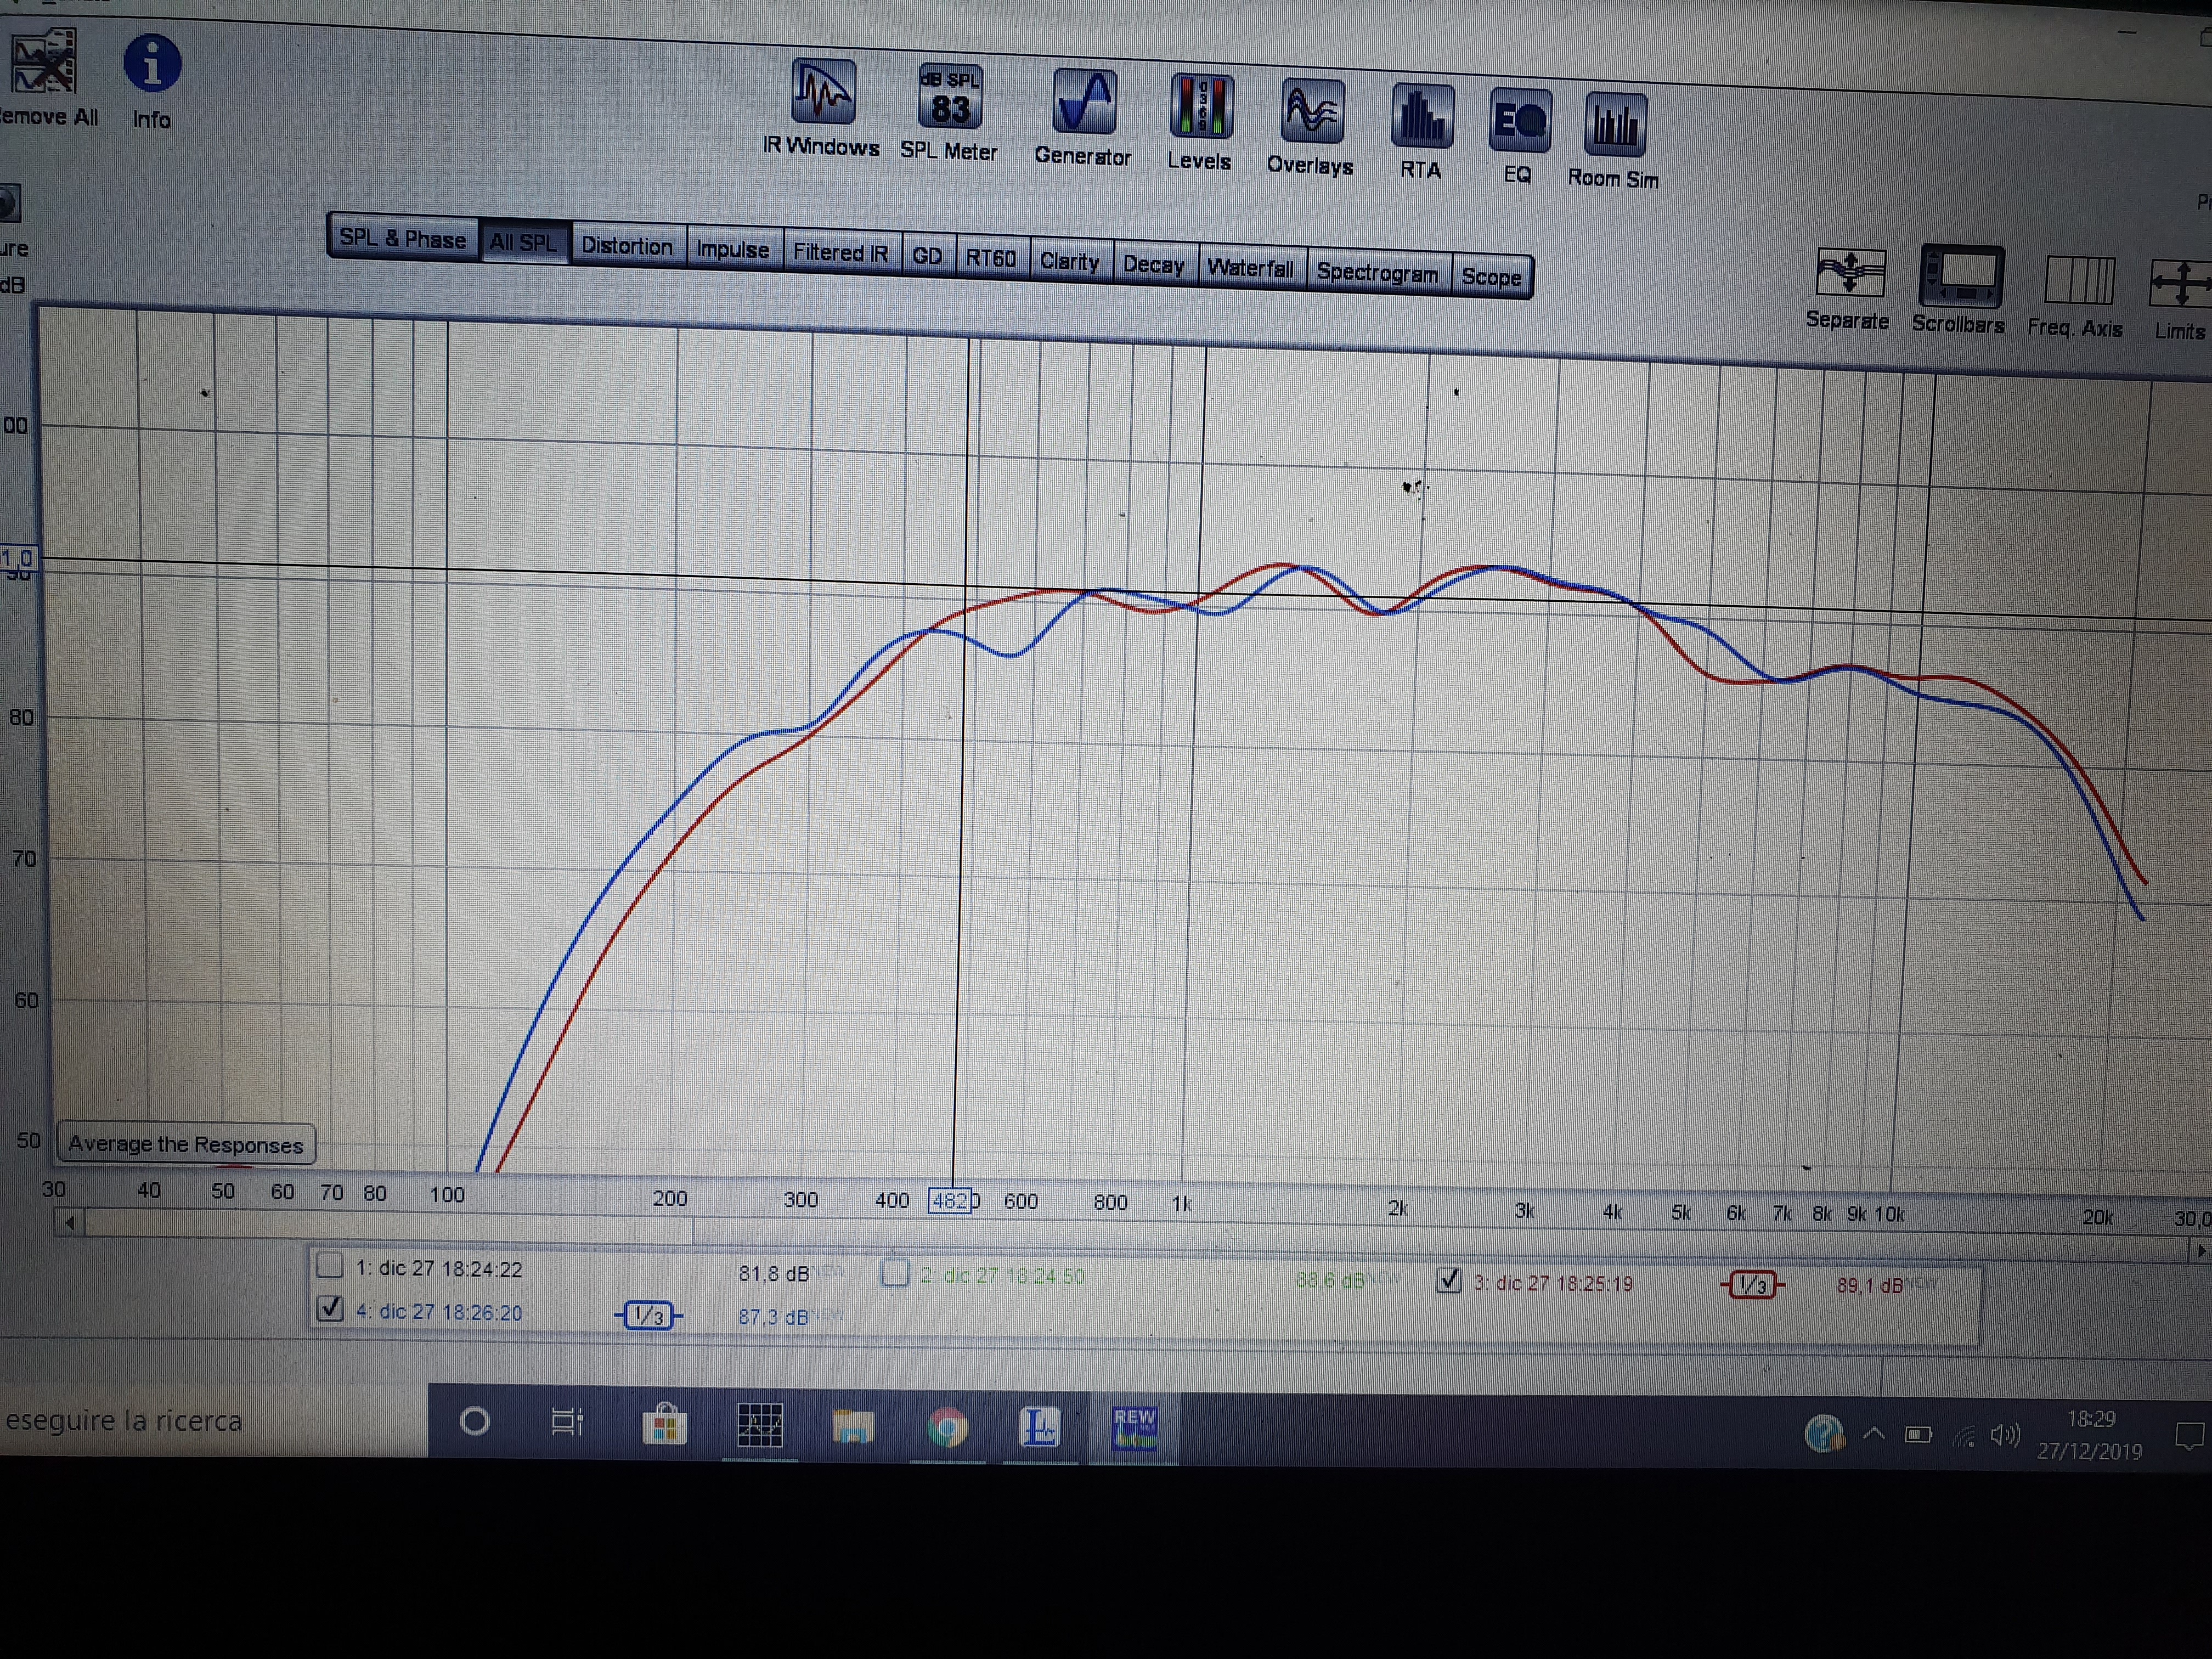Screen dimensions: 2212x1659
Task: Open Task View from the taskbar
Action: pos(567,1422)
